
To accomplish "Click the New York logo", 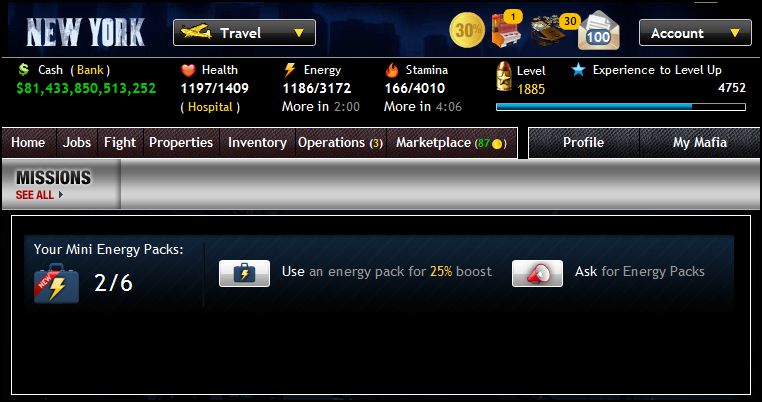I will click(x=86, y=33).
